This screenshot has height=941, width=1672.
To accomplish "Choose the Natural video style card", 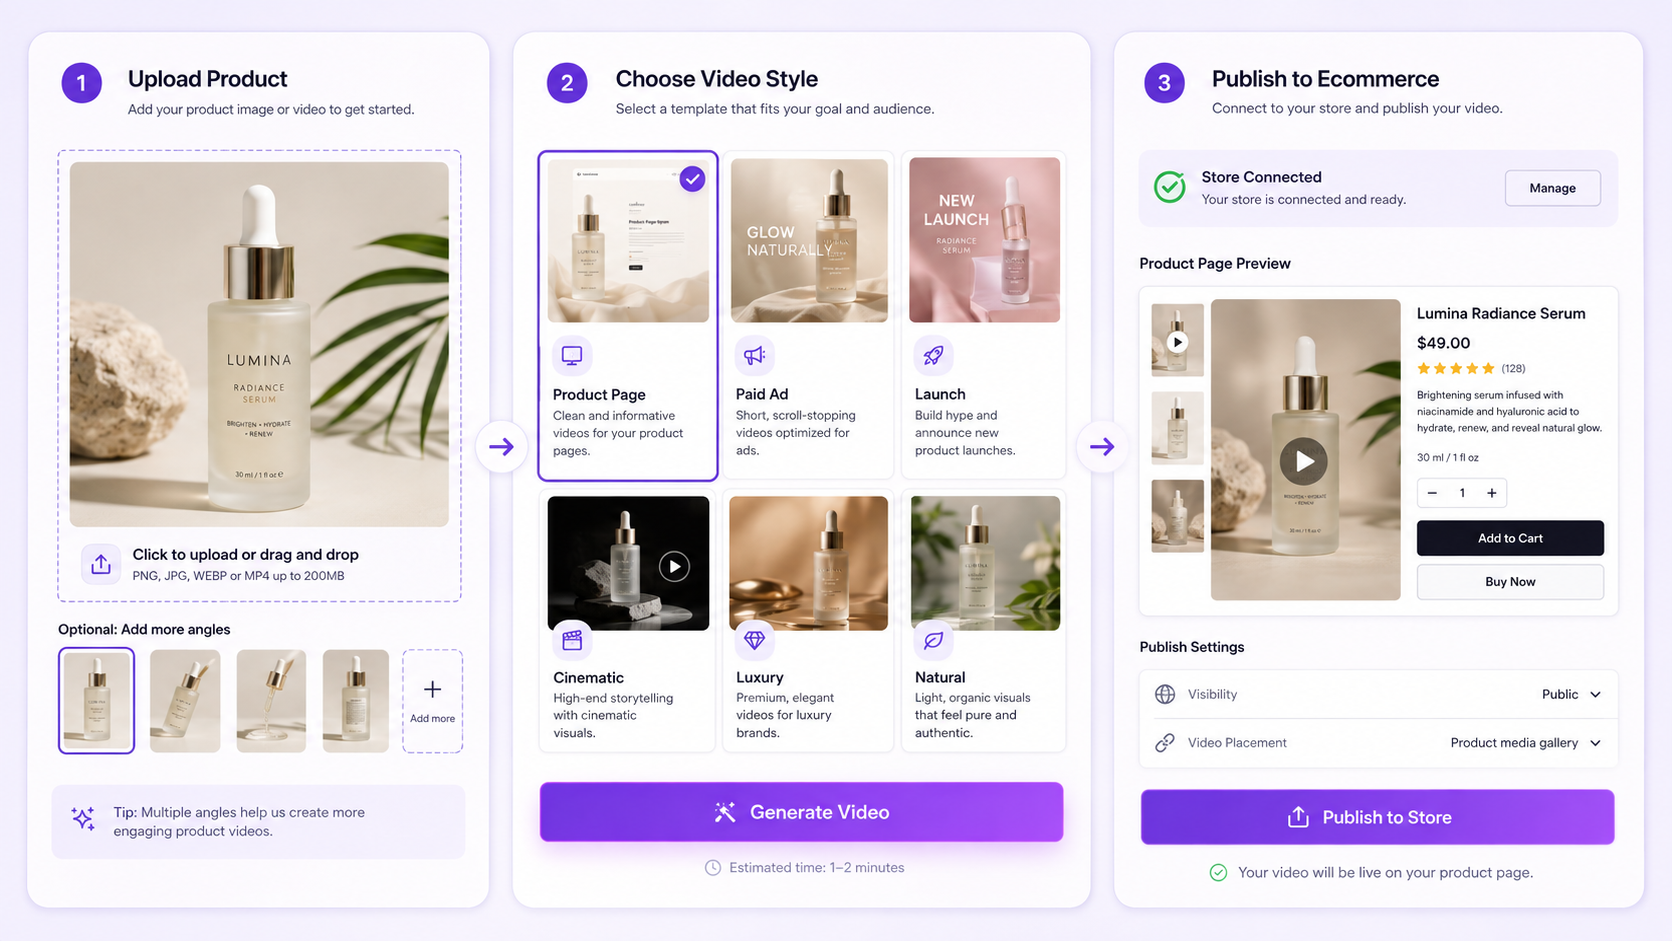I will [x=984, y=620].
